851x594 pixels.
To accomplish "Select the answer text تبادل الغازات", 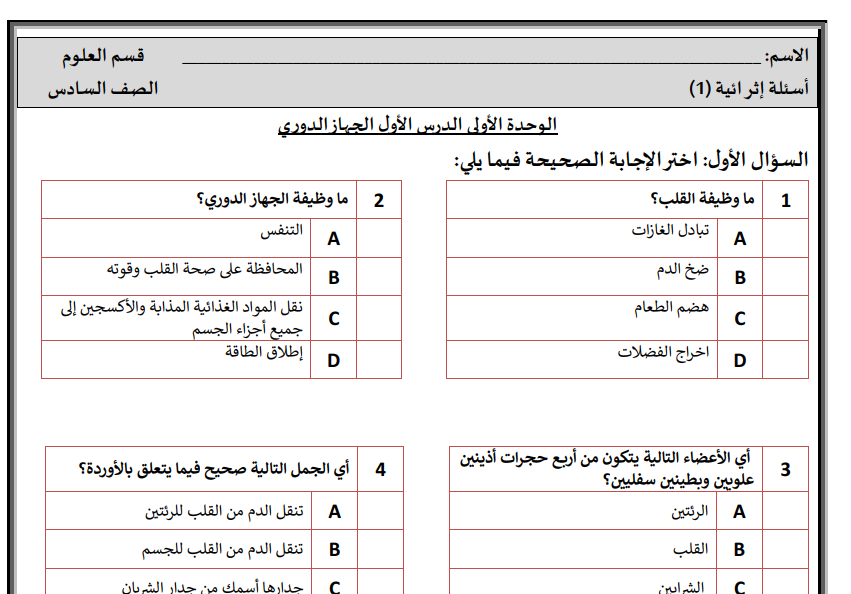I will (x=670, y=230).
